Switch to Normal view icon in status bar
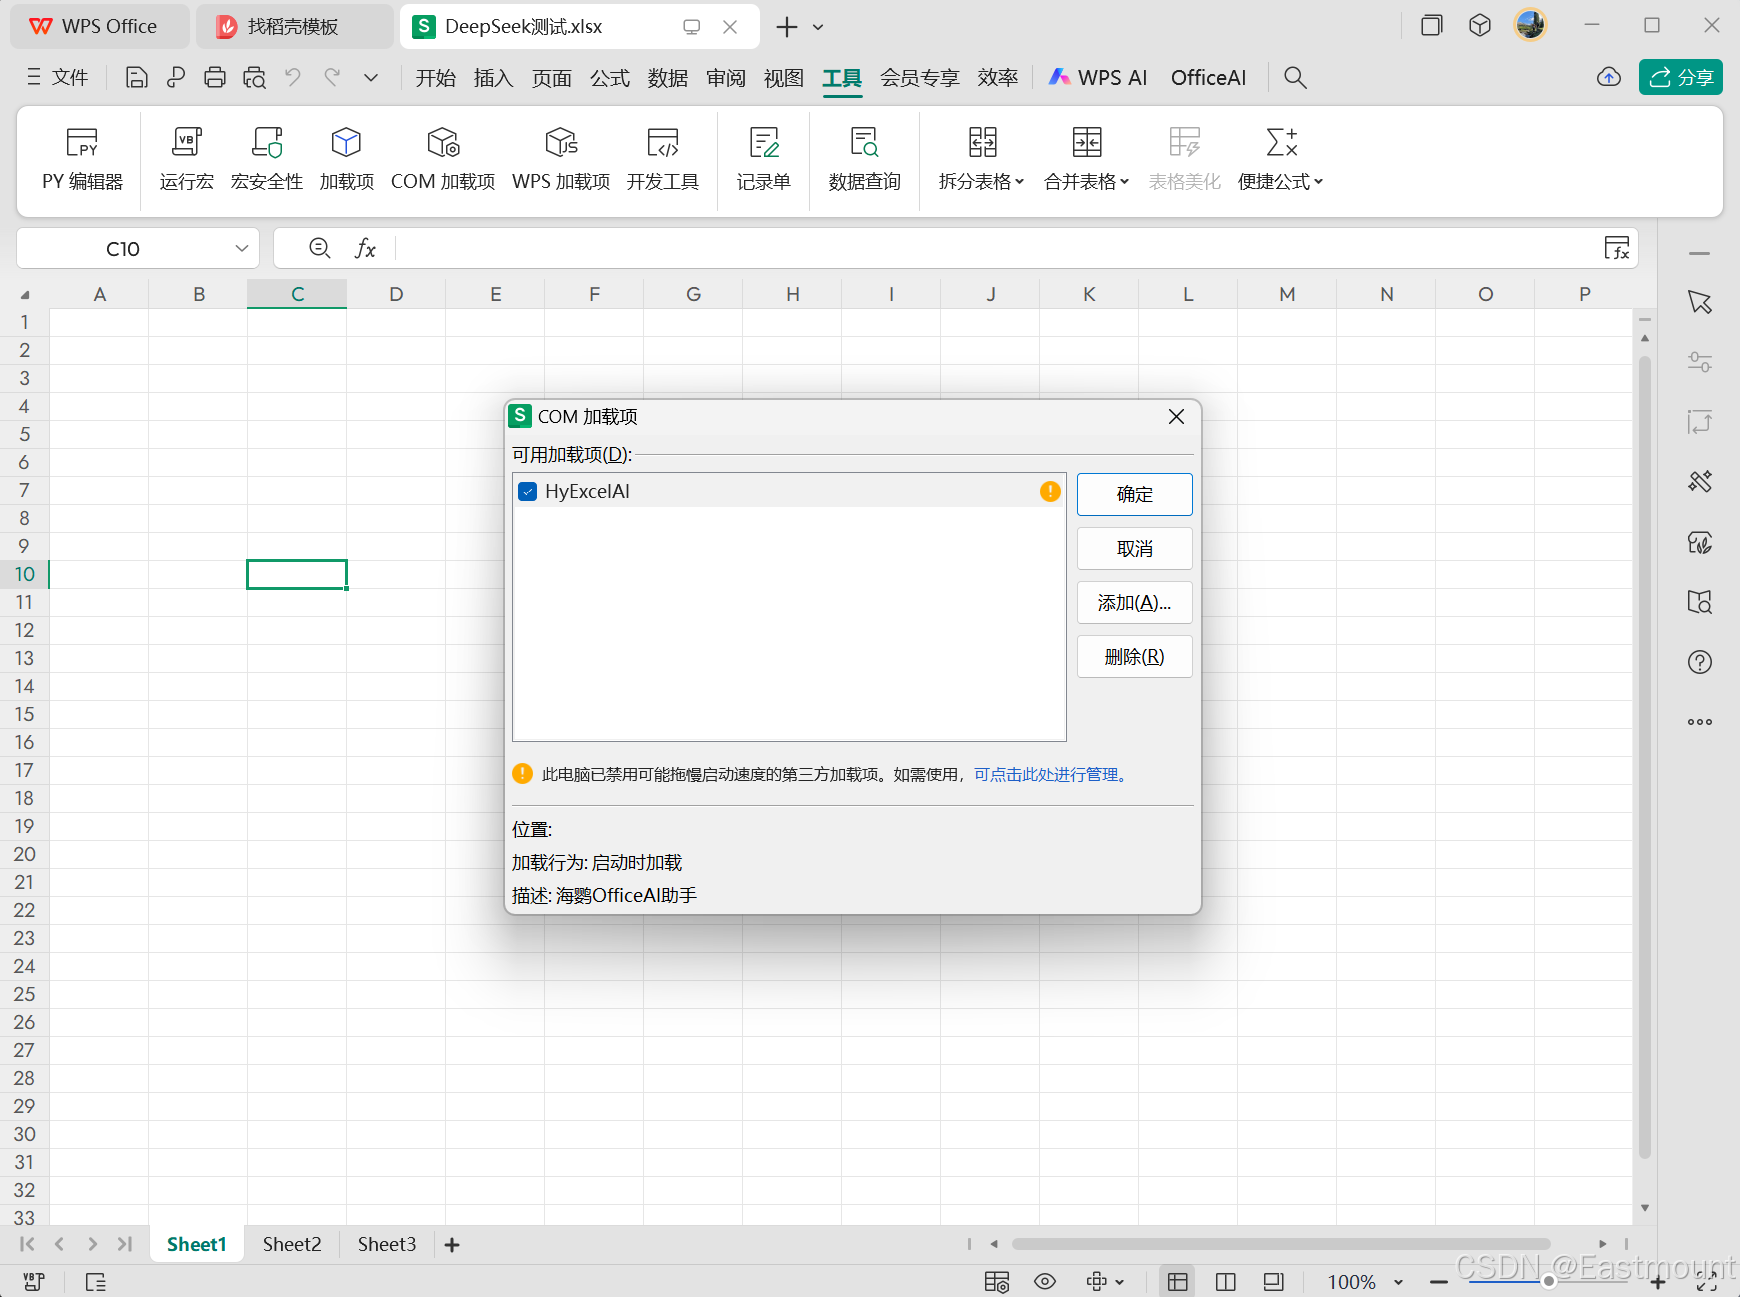 coord(1178,1282)
